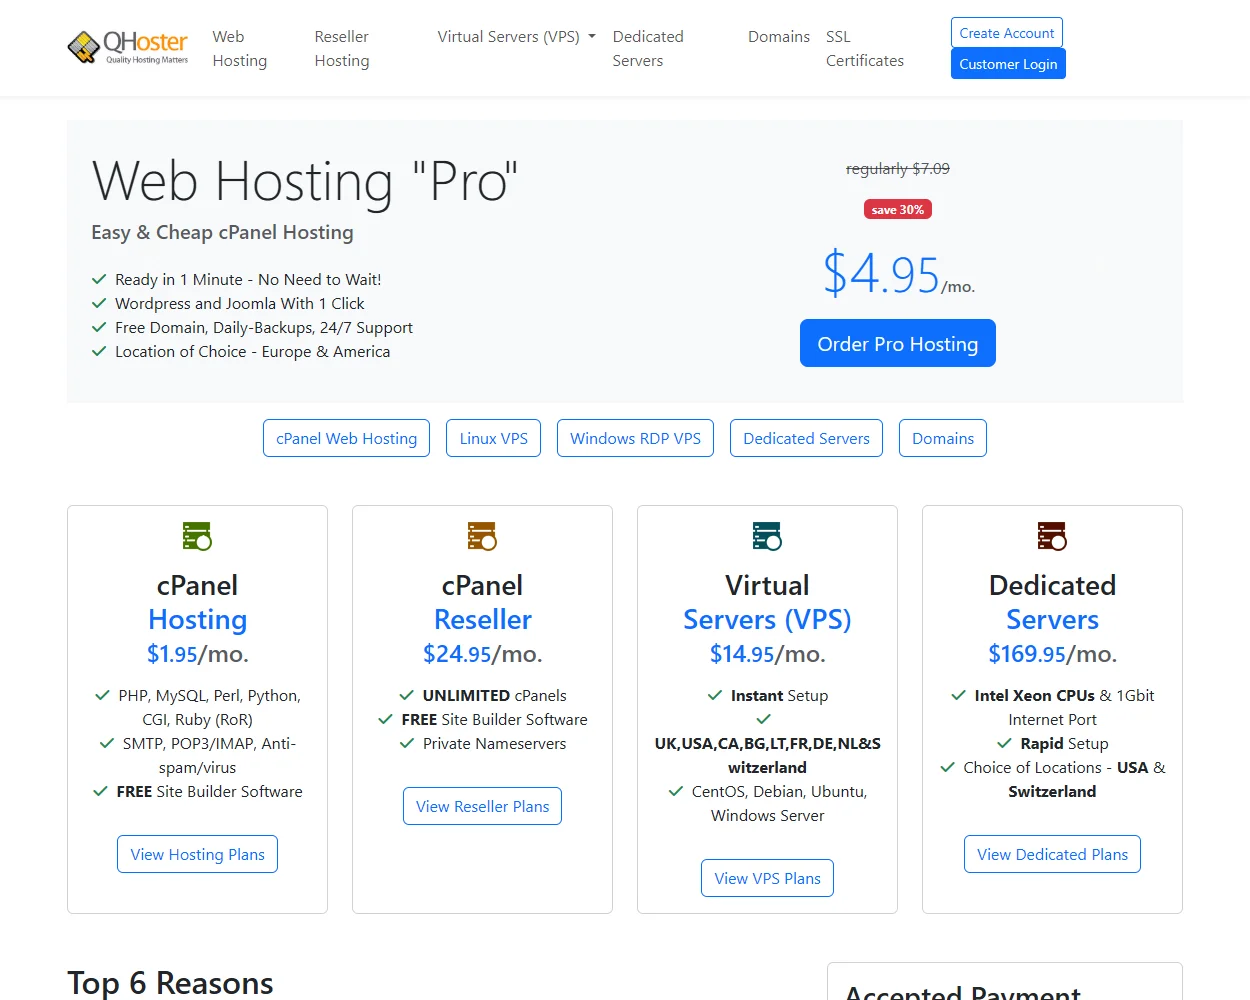This screenshot has width=1250, height=1000.
Task: Open the Web Hosting menu item
Action: (239, 48)
